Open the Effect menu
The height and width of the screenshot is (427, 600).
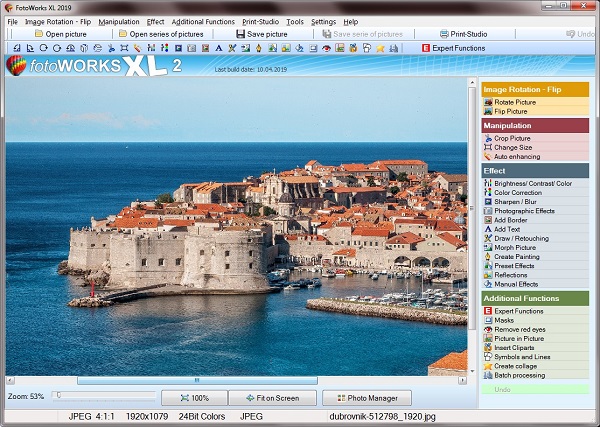click(155, 21)
